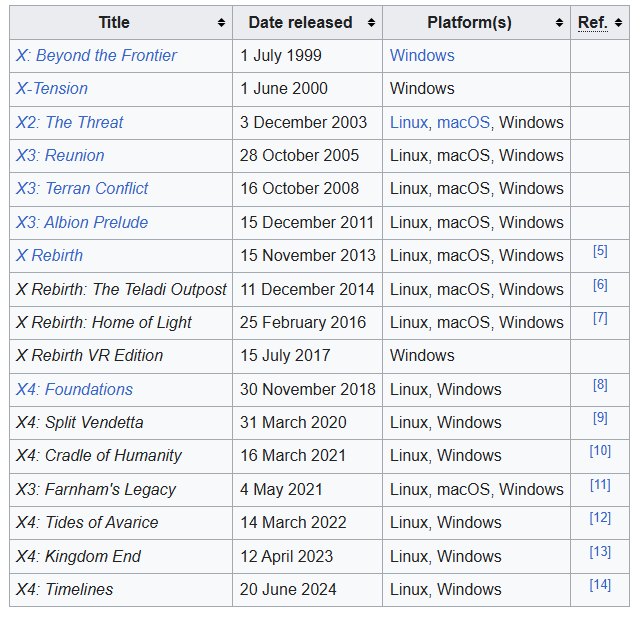The image size is (642, 618).
Task: Click Windows cell in X Rebirth VR Edition row
Action: [477, 356]
